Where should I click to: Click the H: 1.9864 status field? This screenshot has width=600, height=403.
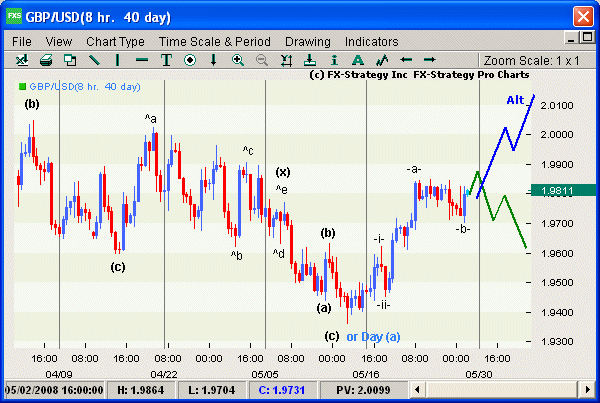click(x=140, y=390)
